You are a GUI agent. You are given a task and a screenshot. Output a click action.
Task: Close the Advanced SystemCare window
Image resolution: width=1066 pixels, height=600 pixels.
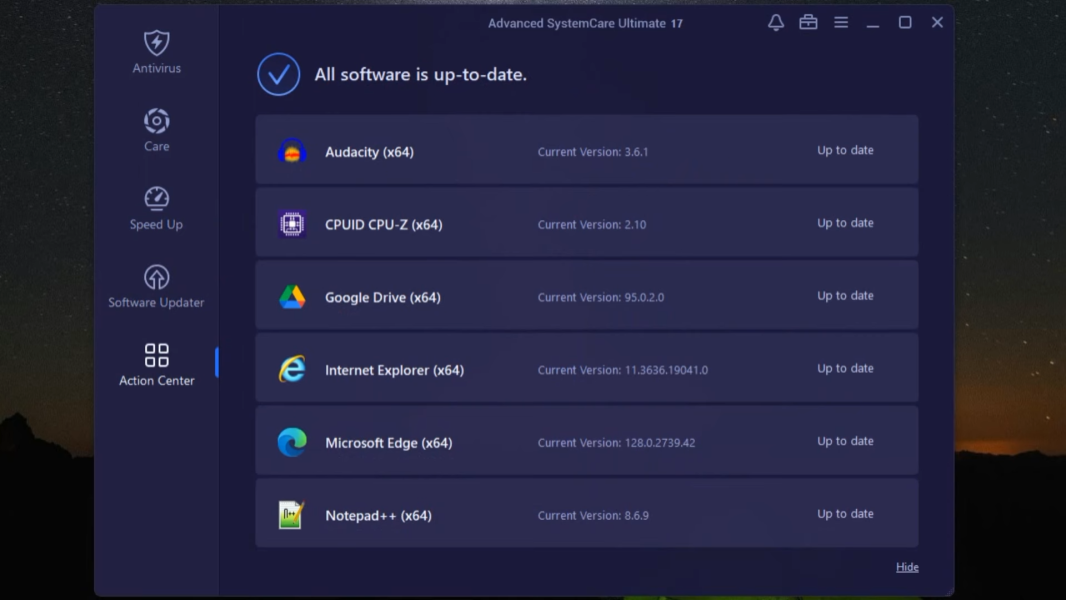[x=938, y=22]
